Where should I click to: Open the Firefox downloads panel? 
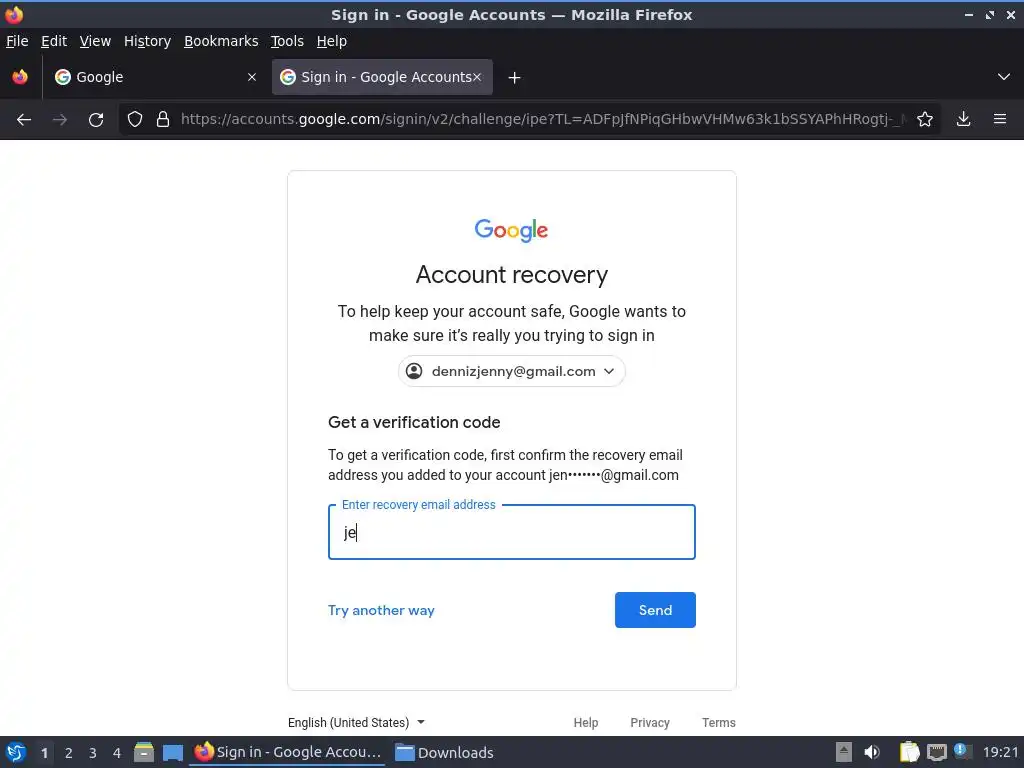point(963,119)
